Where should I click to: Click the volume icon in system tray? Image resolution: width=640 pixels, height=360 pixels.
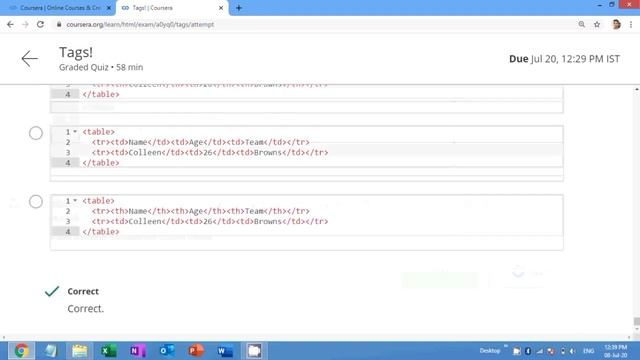click(573, 351)
